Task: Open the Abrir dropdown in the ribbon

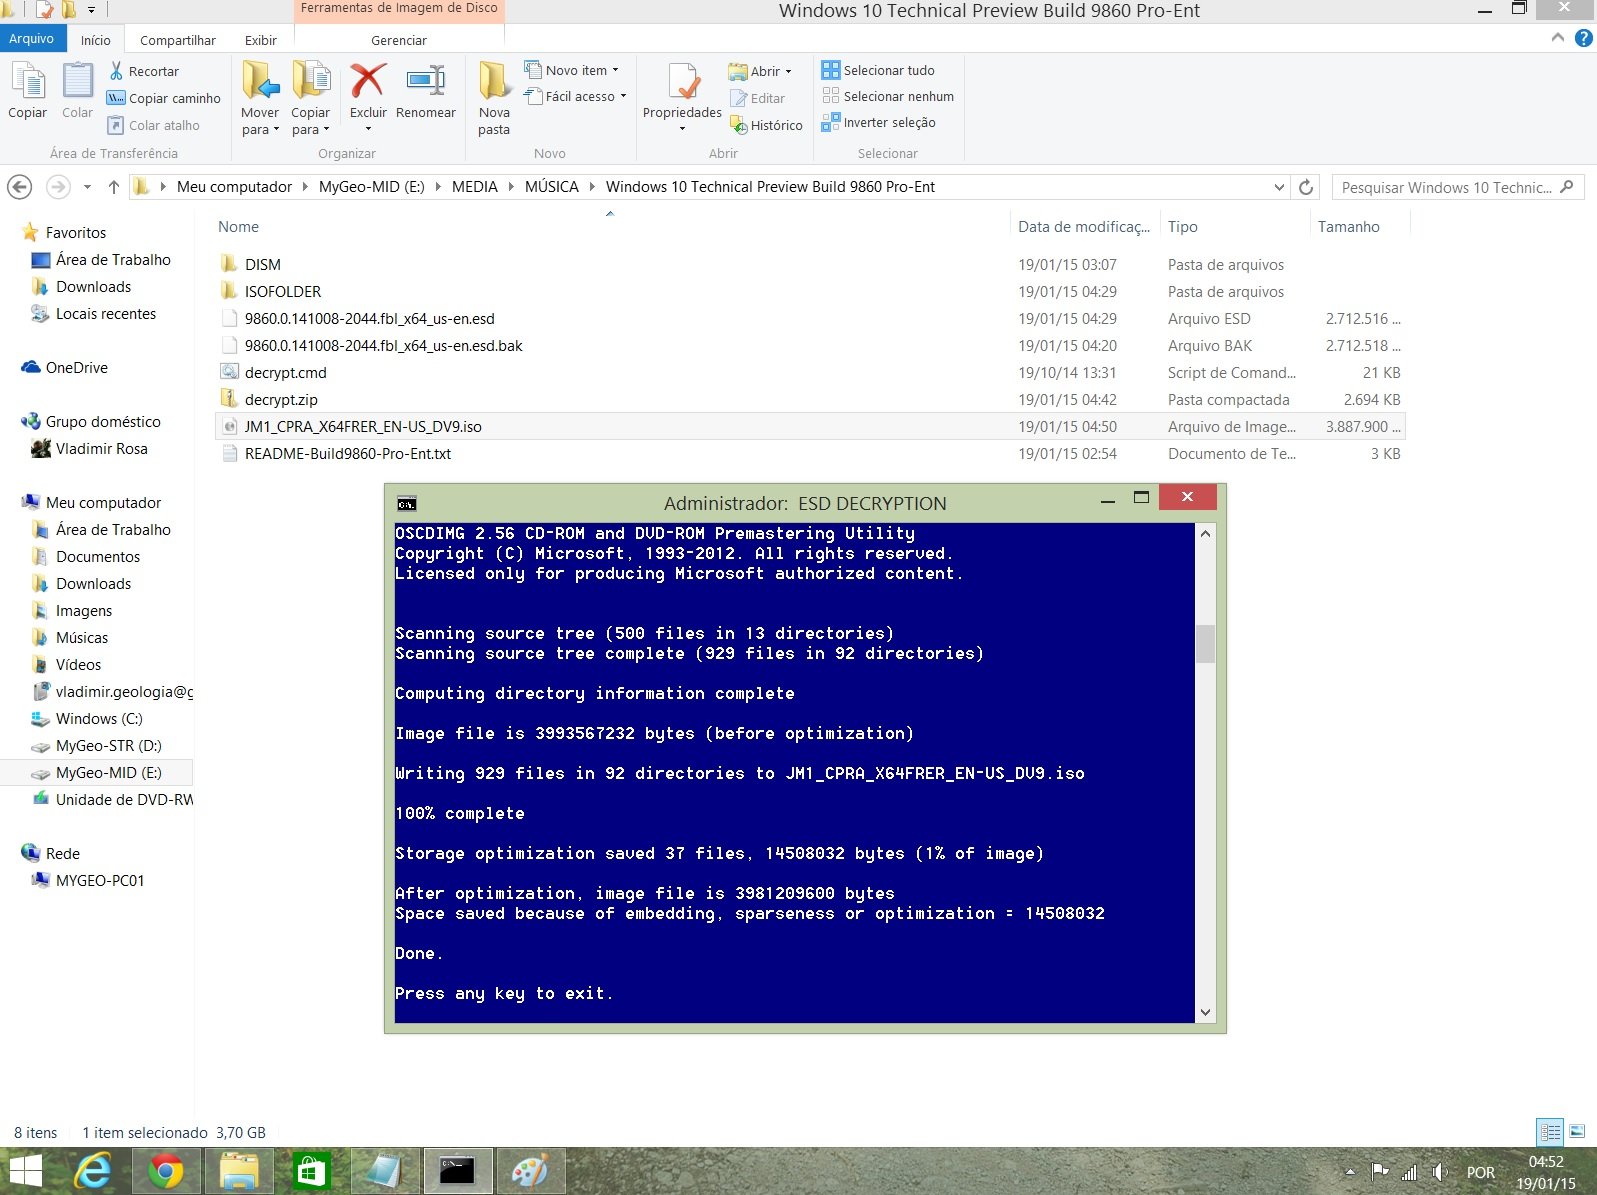Action: pyautogui.click(x=761, y=71)
